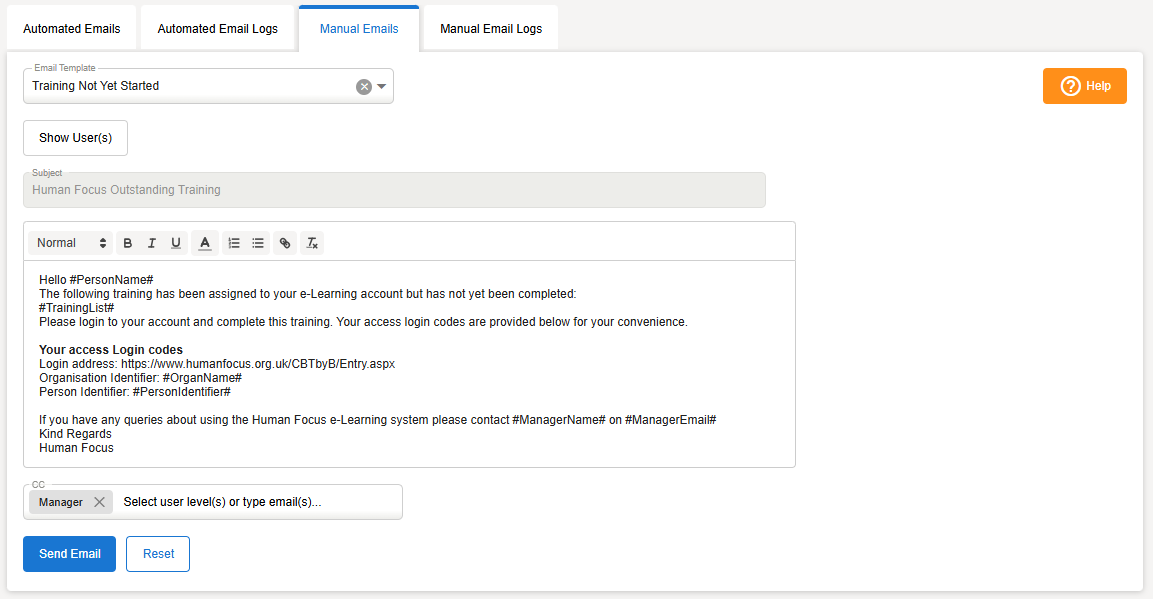This screenshot has width=1153, height=599.
Task: Expand the Email Template dropdown arrow
Action: click(382, 87)
